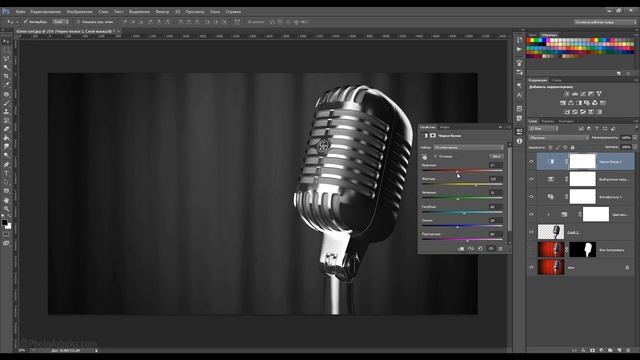
Task: Open the layer filter kind dropdown
Action: [x=543, y=129]
